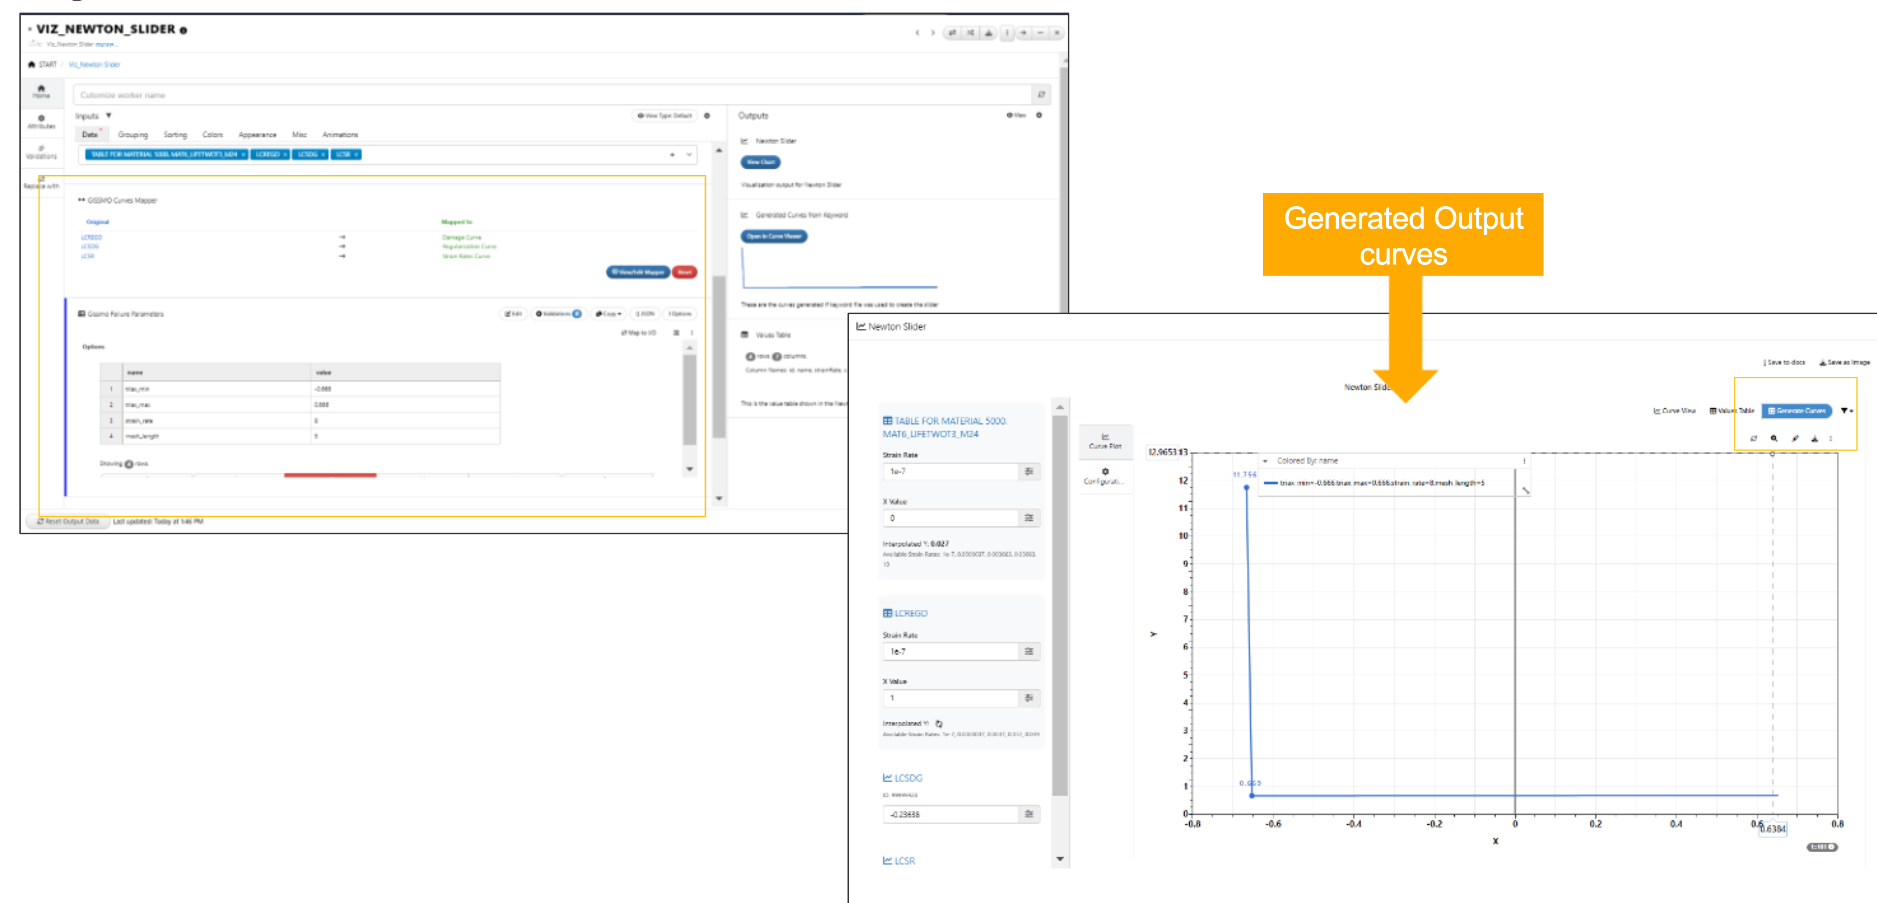This screenshot has width=1877, height=903.
Task: Click the View Type Default button
Action: tap(665, 116)
